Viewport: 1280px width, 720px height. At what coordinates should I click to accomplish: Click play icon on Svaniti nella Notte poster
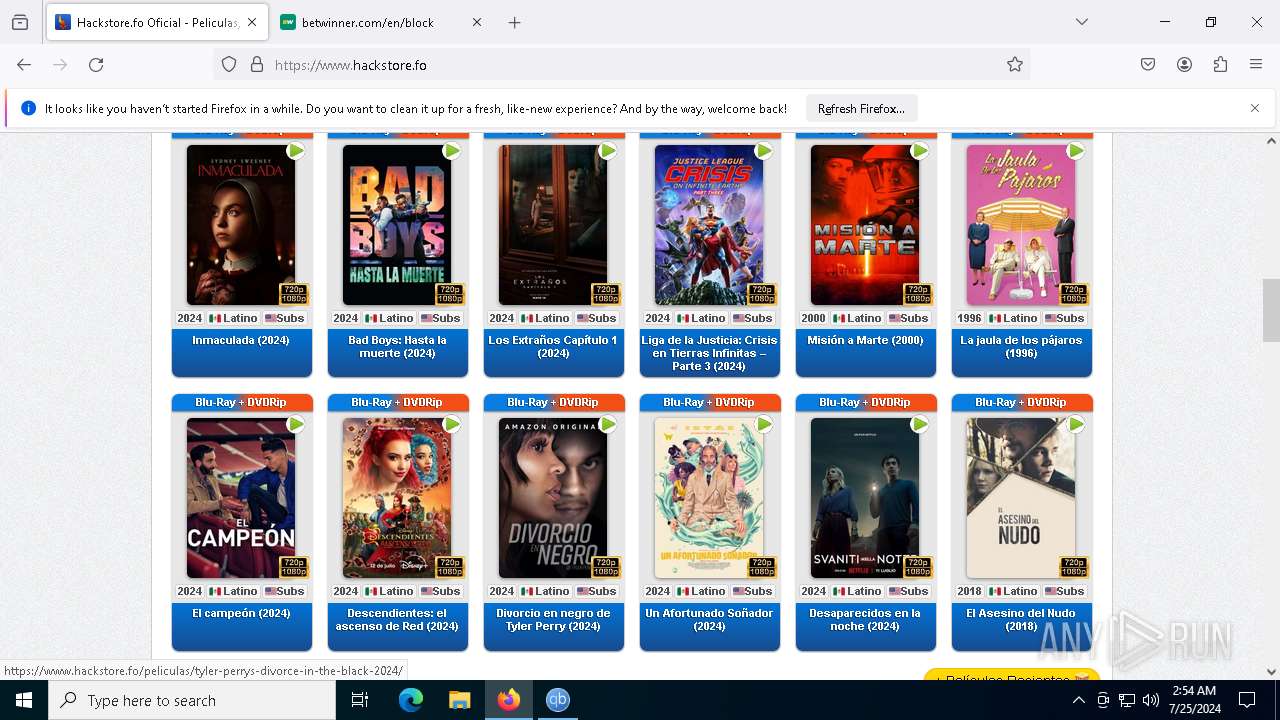click(x=920, y=424)
